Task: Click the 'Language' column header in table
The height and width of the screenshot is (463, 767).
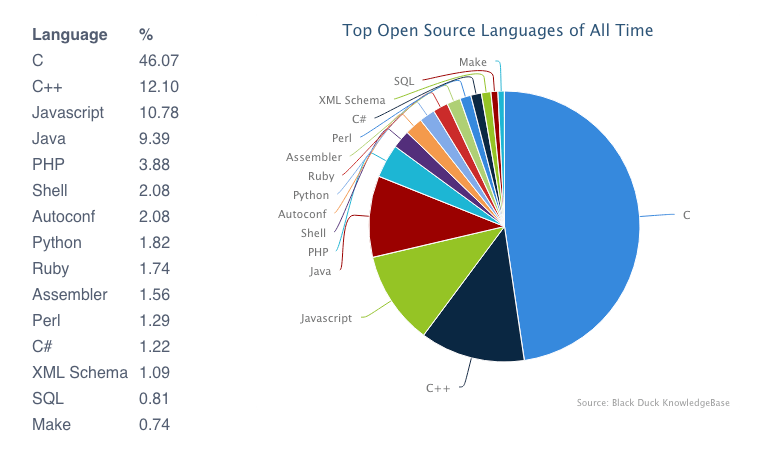Action: pyautogui.click(x=69, y=35)
